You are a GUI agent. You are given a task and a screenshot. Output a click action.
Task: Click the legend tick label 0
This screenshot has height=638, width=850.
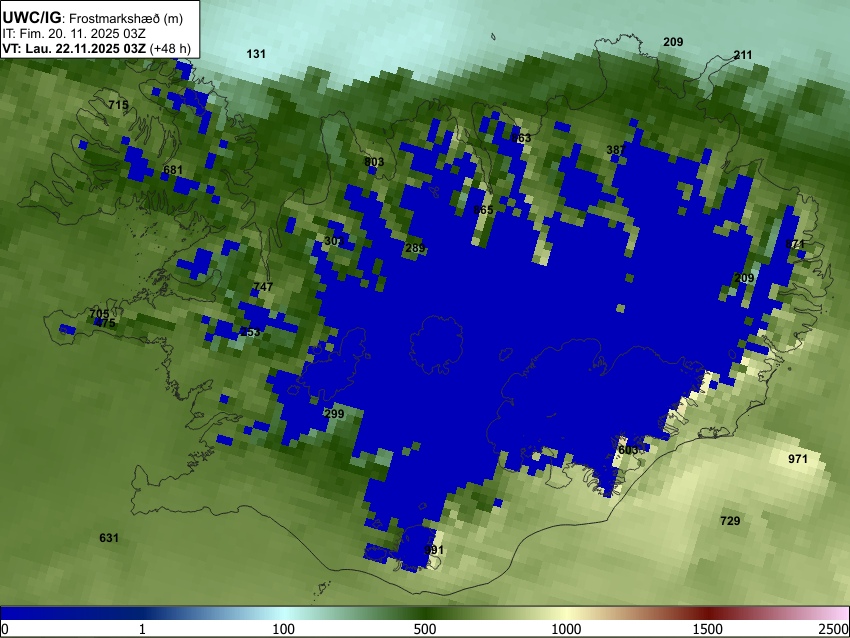[x=5, y=629]
